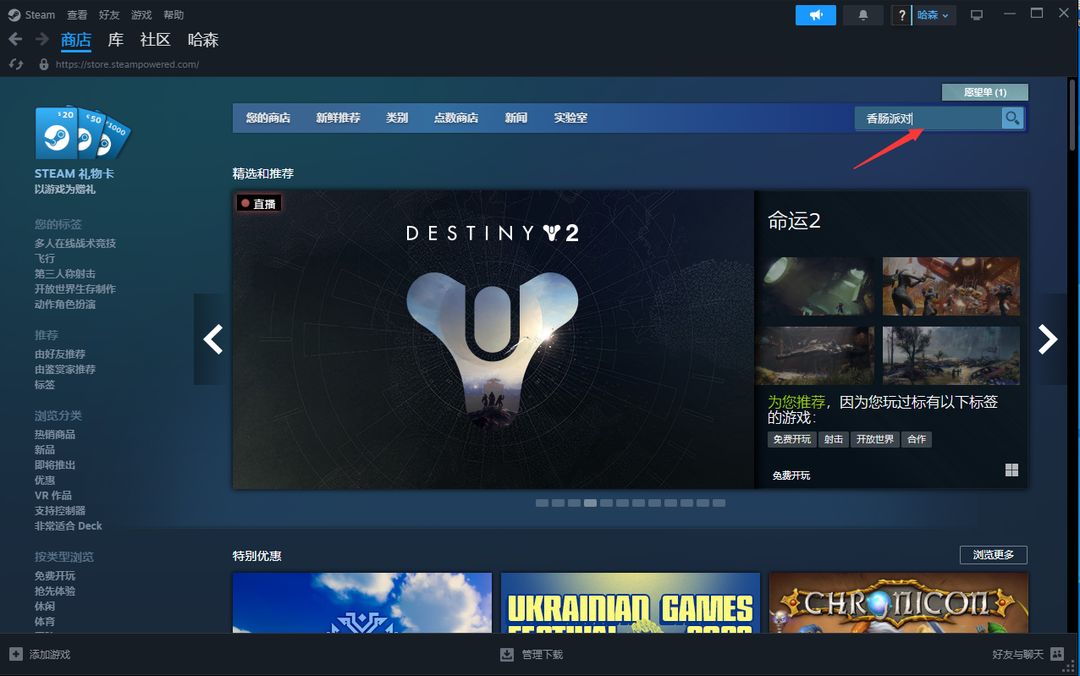Open the Ukrainian Games Festival offer
1080x676 pixels.
[x=630, y=602]
